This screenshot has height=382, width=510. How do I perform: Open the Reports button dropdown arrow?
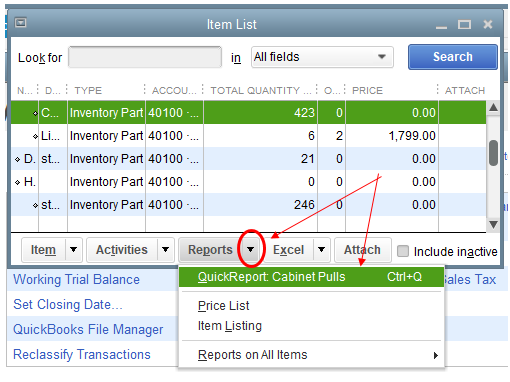251,249
